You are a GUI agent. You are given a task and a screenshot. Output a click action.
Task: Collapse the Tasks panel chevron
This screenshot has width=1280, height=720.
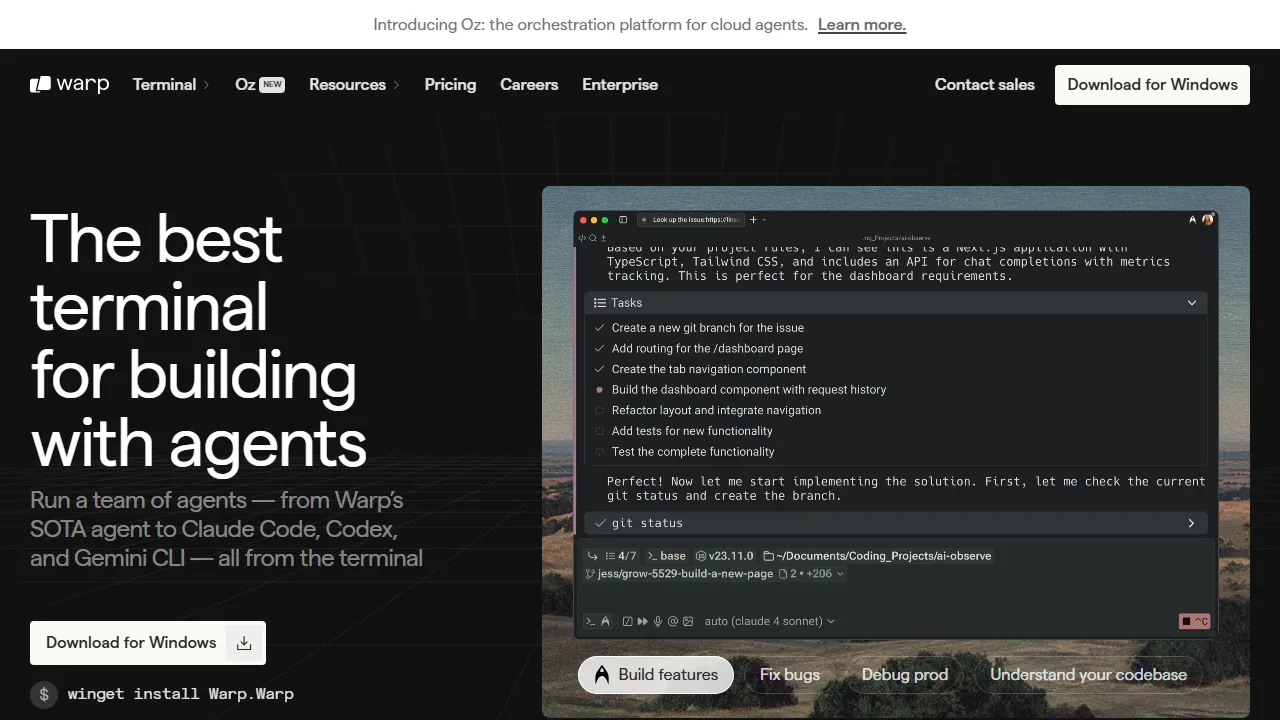click(x=1191, y=303)
